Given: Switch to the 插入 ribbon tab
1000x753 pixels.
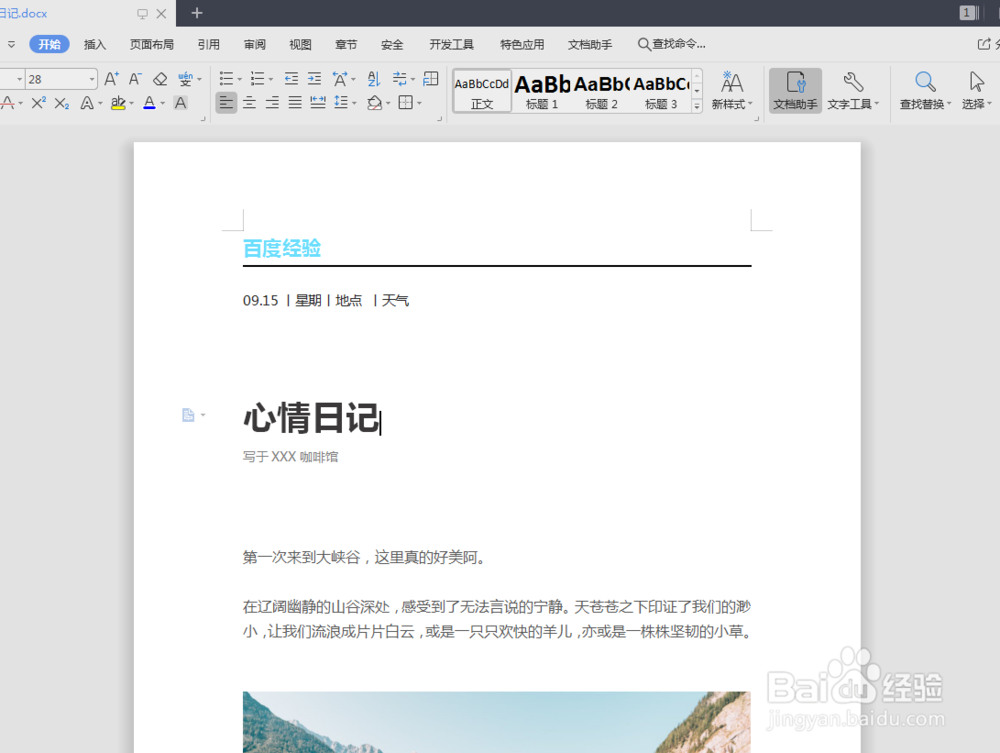Looking at the screenshot, I should pos(95,44).
